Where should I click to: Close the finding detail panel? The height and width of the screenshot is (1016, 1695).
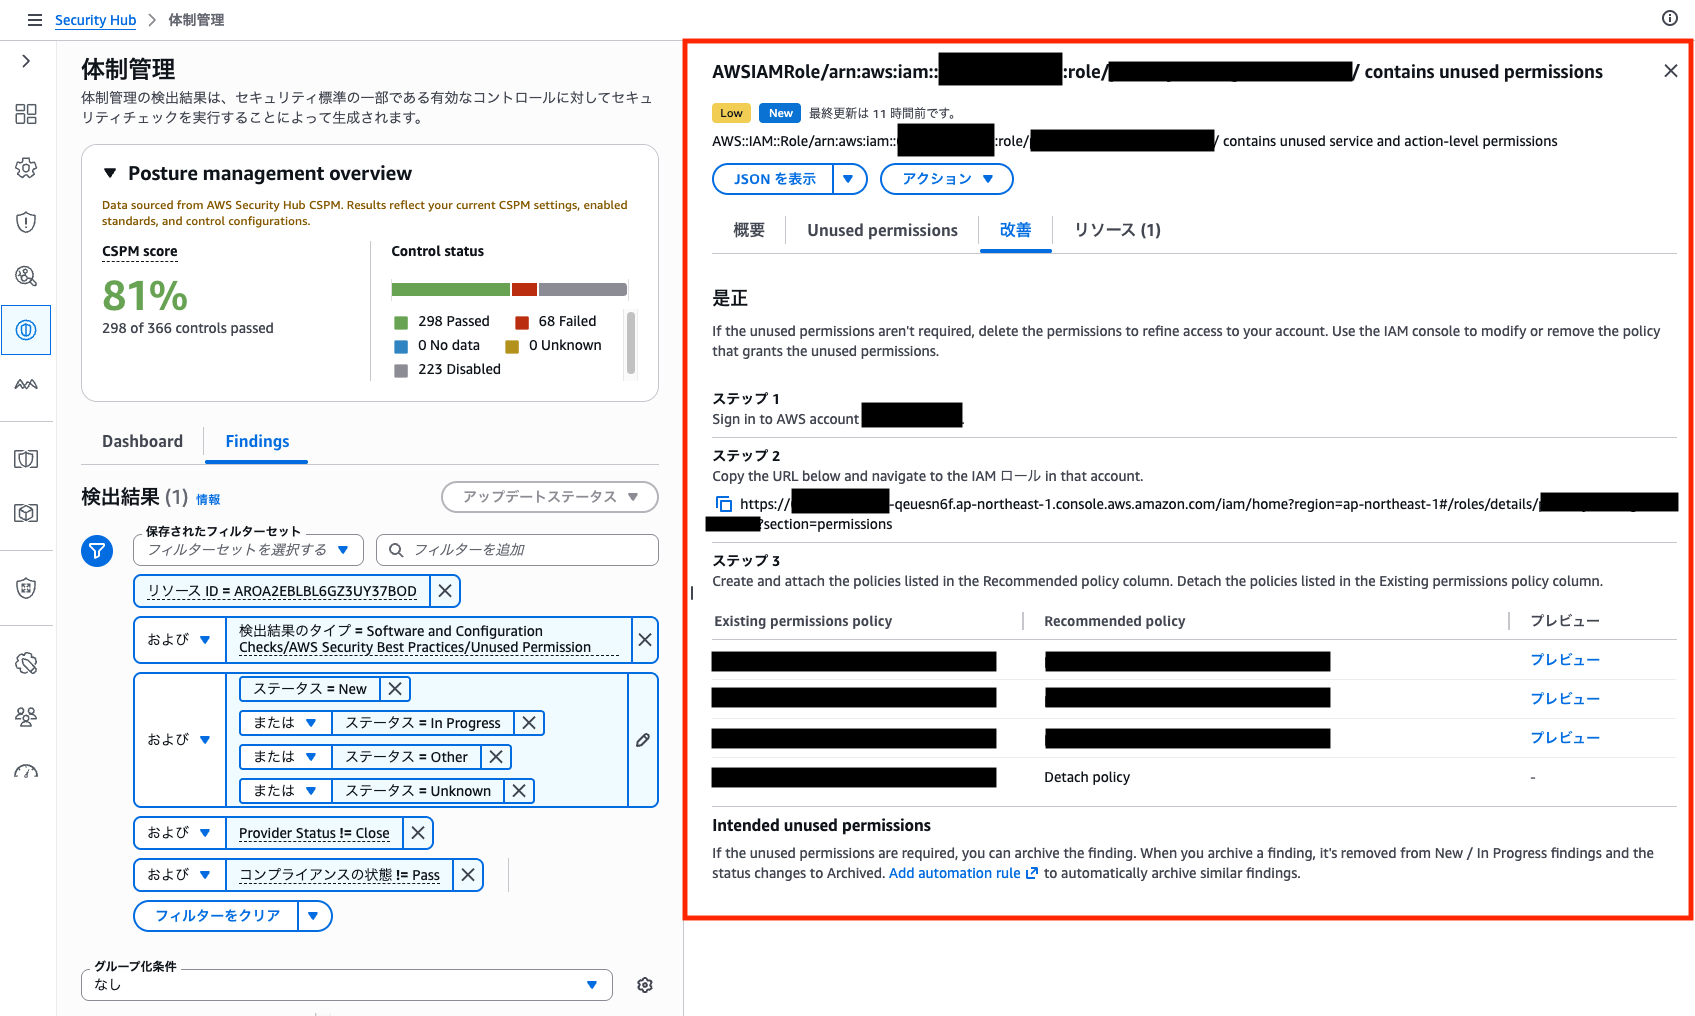click(1671, 71)
